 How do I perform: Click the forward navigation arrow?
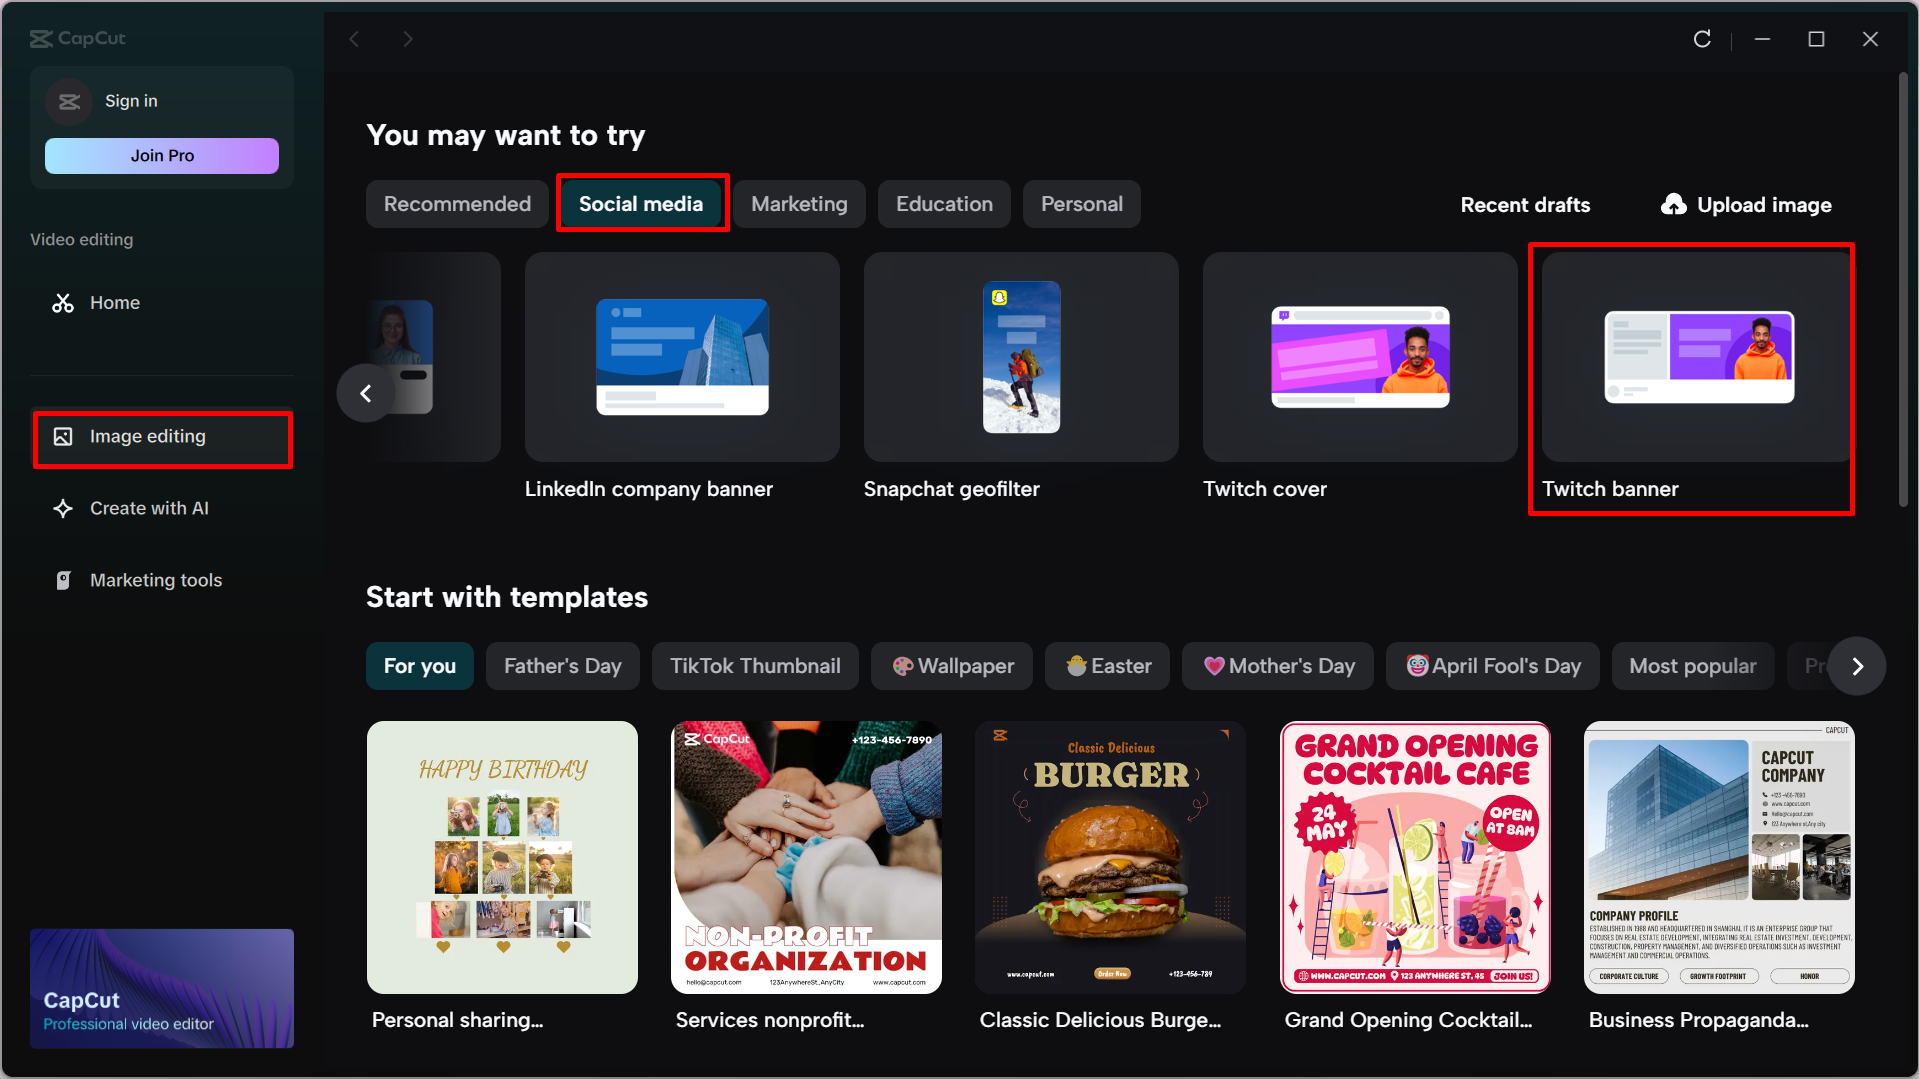click(x=408, y=38)
